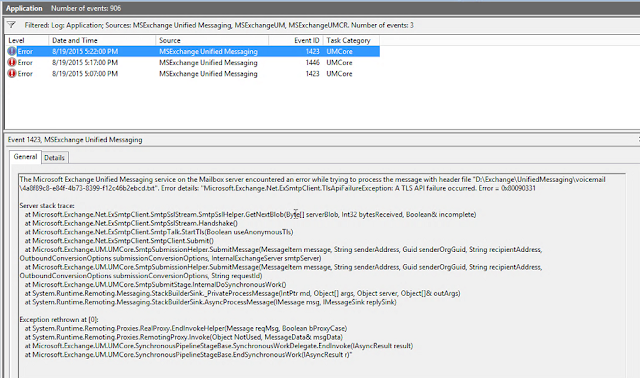Image resolution: width=640 pixels, height=378 pixels.
Task: Sort events by Event ID column
Action: [296, 40]
